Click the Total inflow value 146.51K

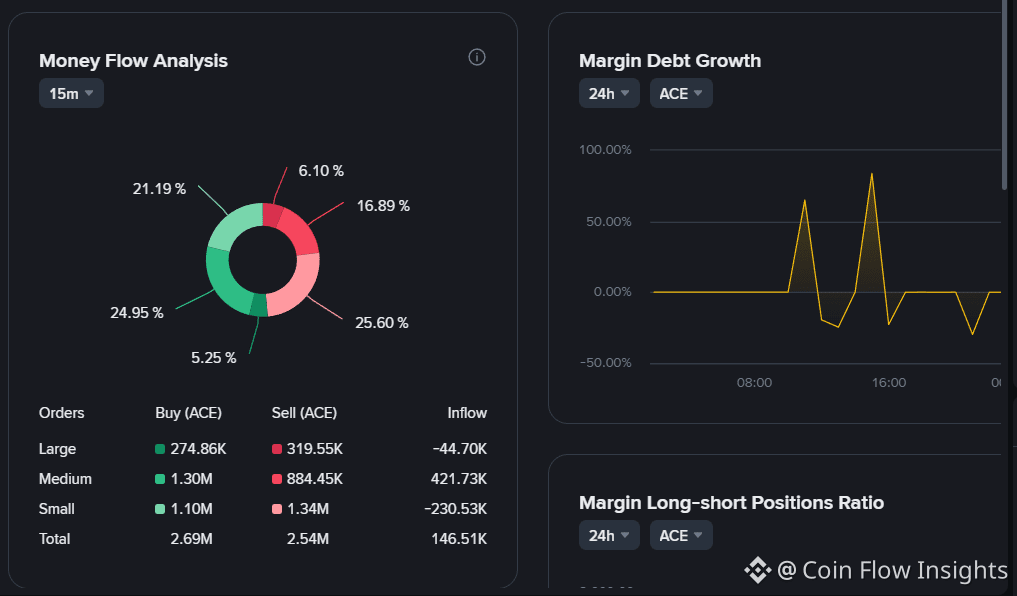pyautogui.click(x=459, y=539)
